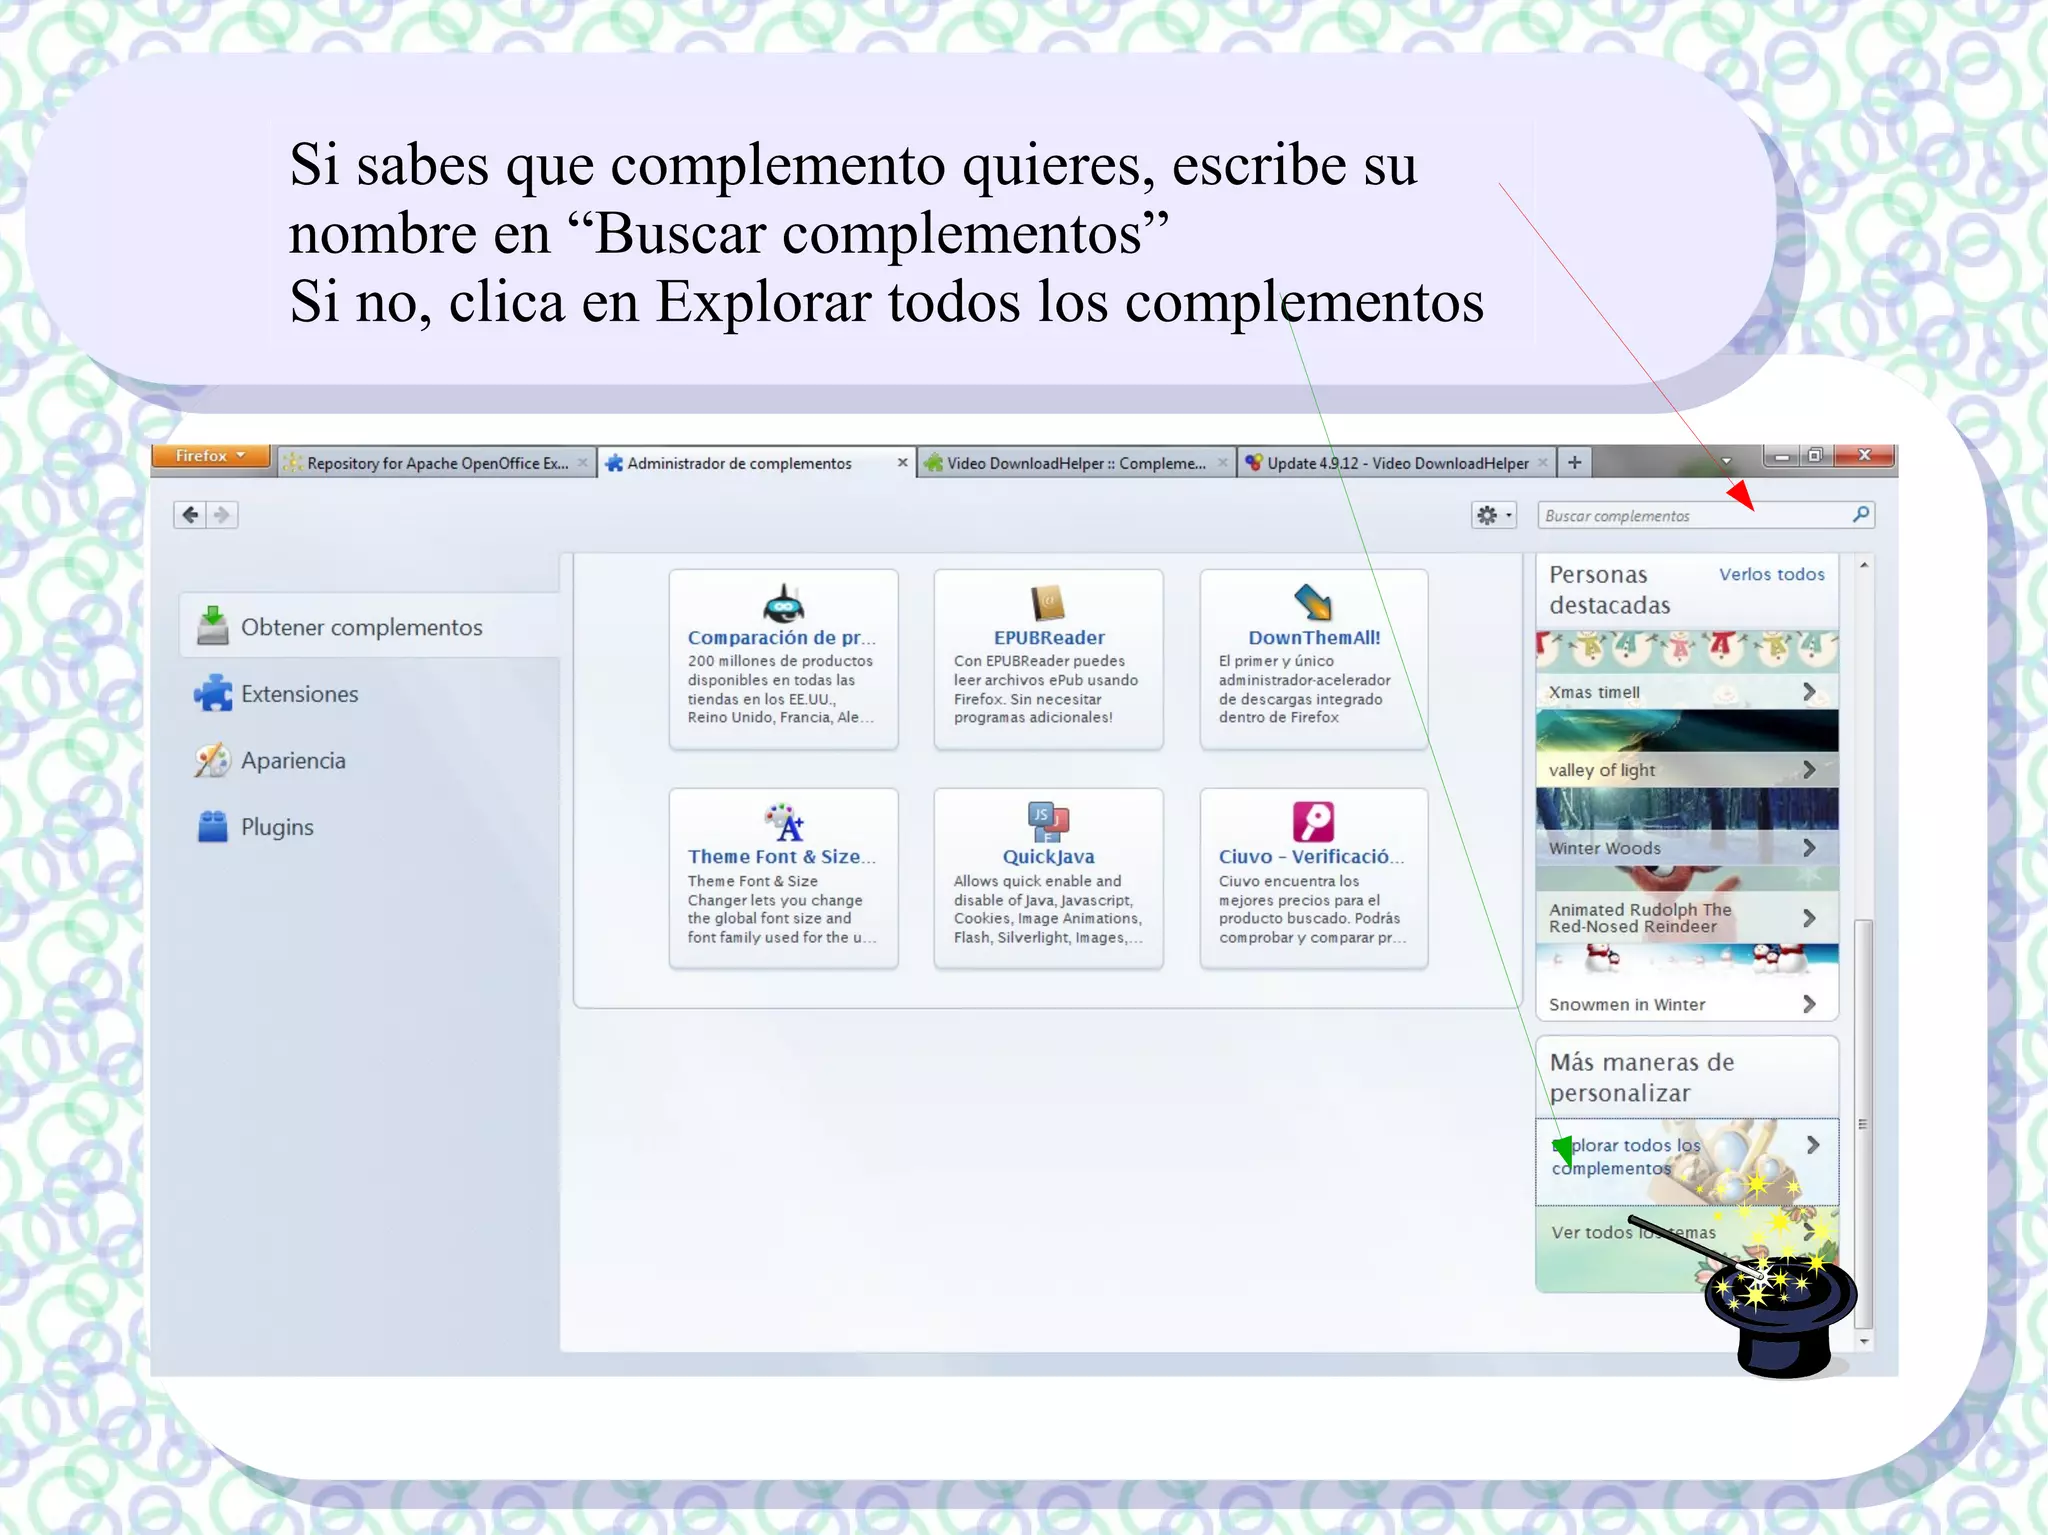The height and width of the screenshot is (1535, 2048).
Task: Click the back navigation arrow
Action: point(190,515)
